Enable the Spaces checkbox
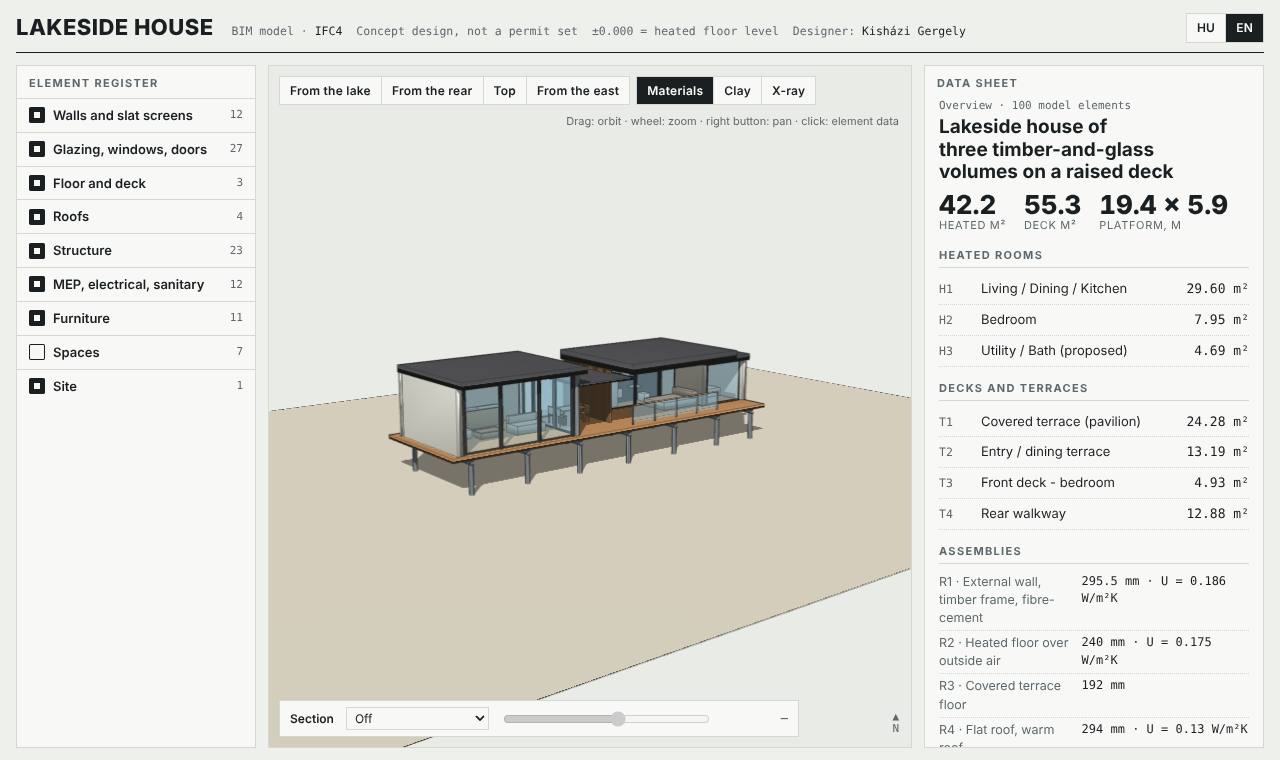 point(37,352)
